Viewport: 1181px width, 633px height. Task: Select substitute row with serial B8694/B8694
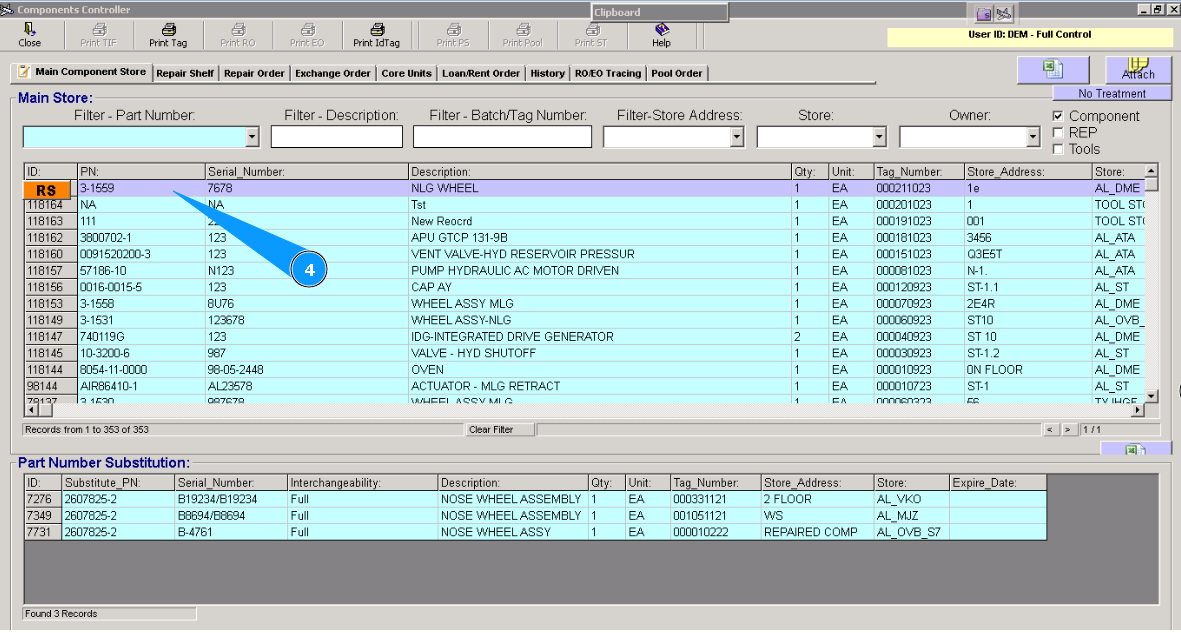pyautogui.click(x=536, y=515)
